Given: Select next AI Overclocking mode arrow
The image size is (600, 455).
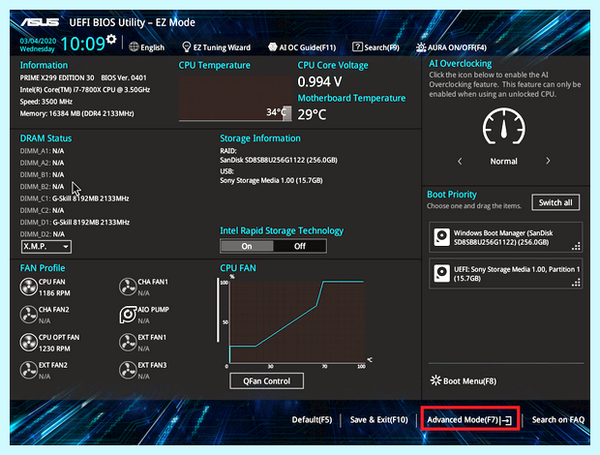Looking at the screenshot, I should coord(548,161).
